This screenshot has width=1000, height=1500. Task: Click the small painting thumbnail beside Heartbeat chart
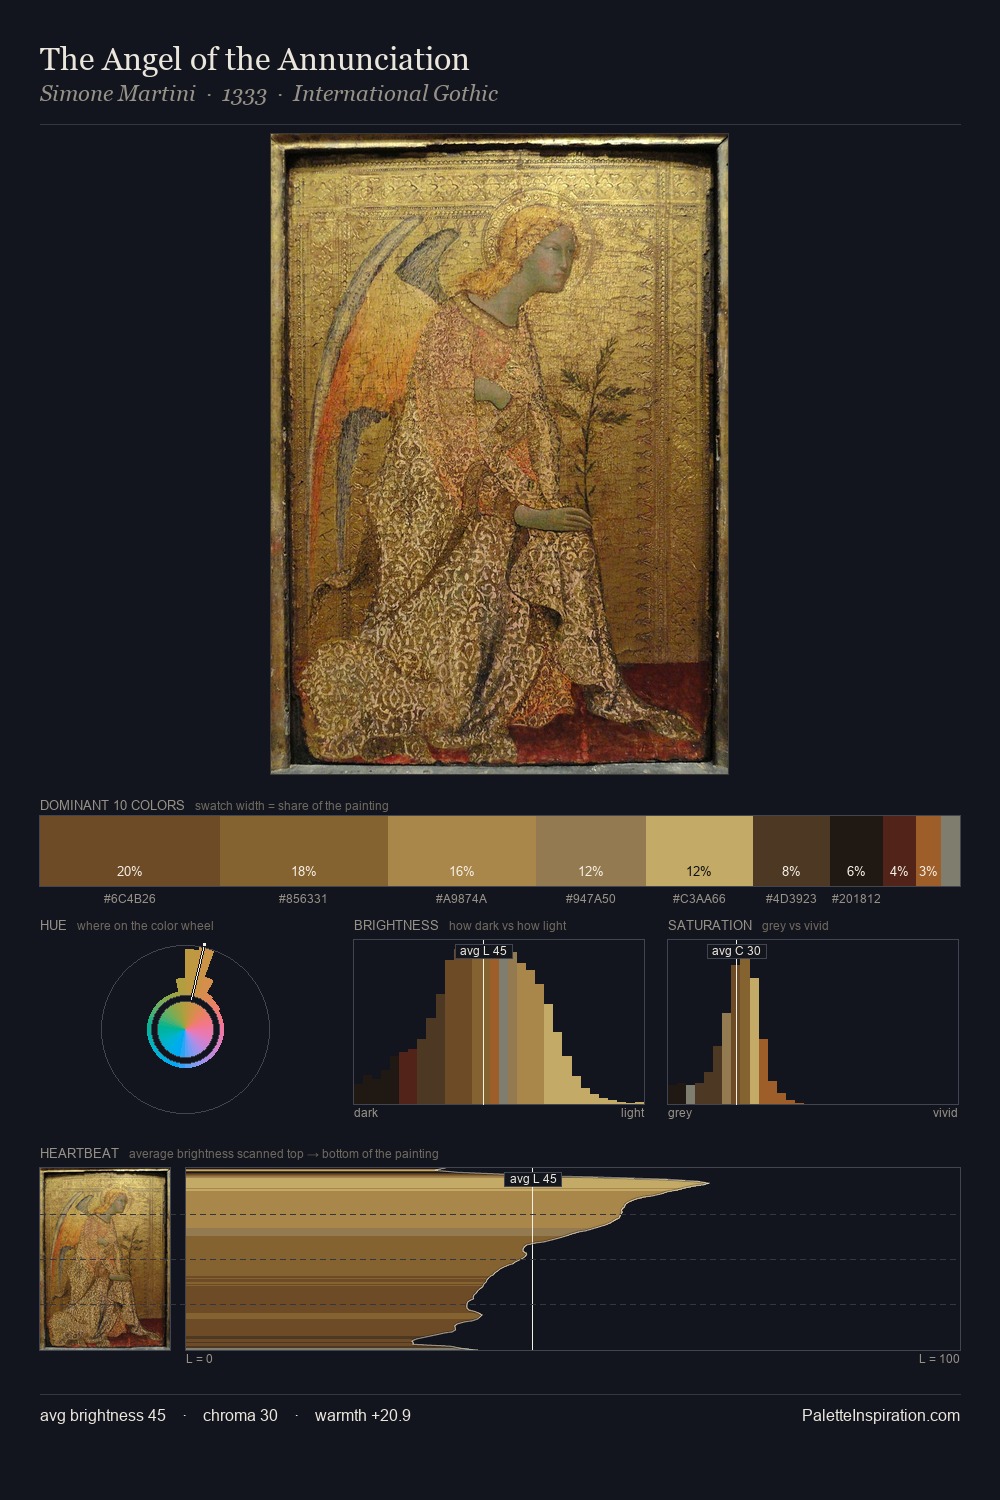point(105,1259)
